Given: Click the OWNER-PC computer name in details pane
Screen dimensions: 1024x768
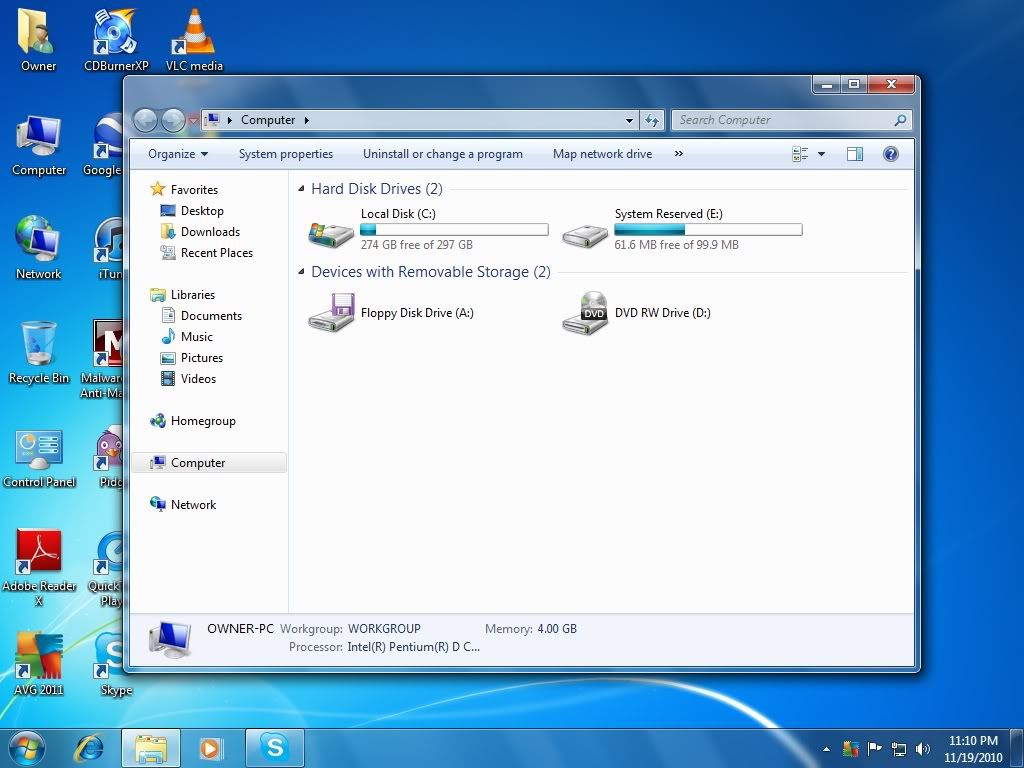Looking at the screenshot, I should [x=240, y=629].
